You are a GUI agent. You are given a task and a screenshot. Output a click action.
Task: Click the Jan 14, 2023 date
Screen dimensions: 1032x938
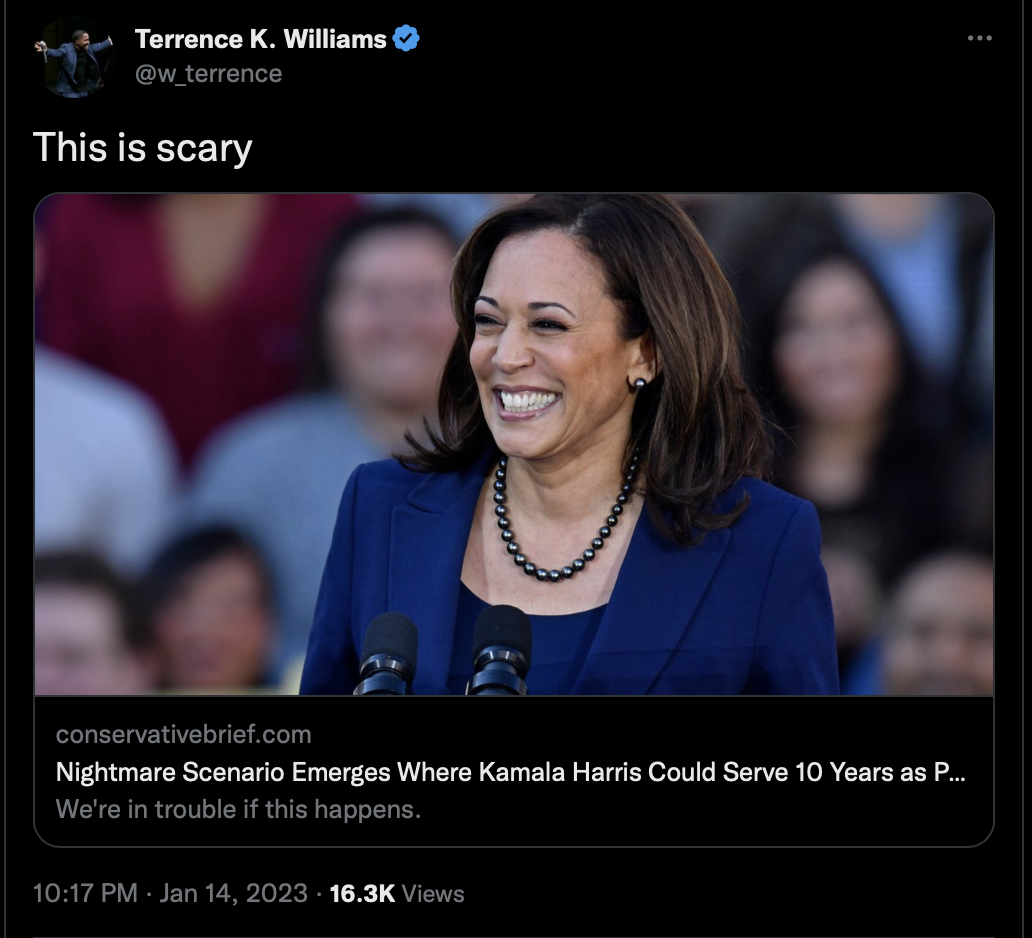(233, 893)
